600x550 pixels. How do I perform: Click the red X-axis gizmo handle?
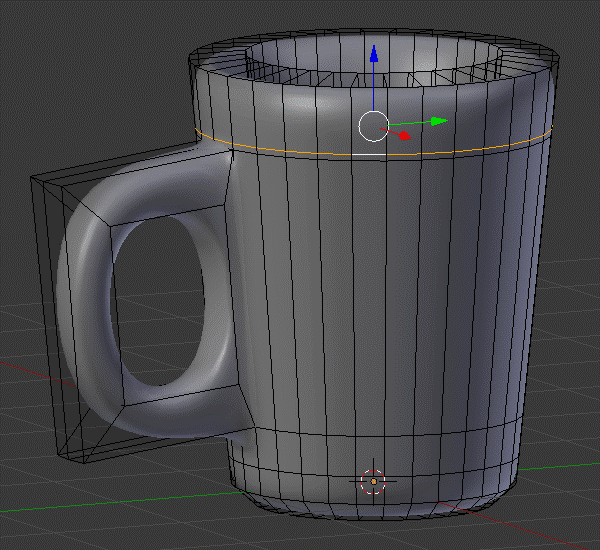tap(404, 135)
